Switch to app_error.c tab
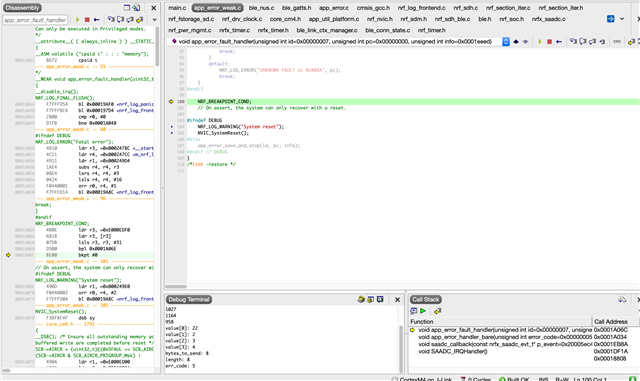The height and width of the screenshot is (381, 640). click(334, 8)
